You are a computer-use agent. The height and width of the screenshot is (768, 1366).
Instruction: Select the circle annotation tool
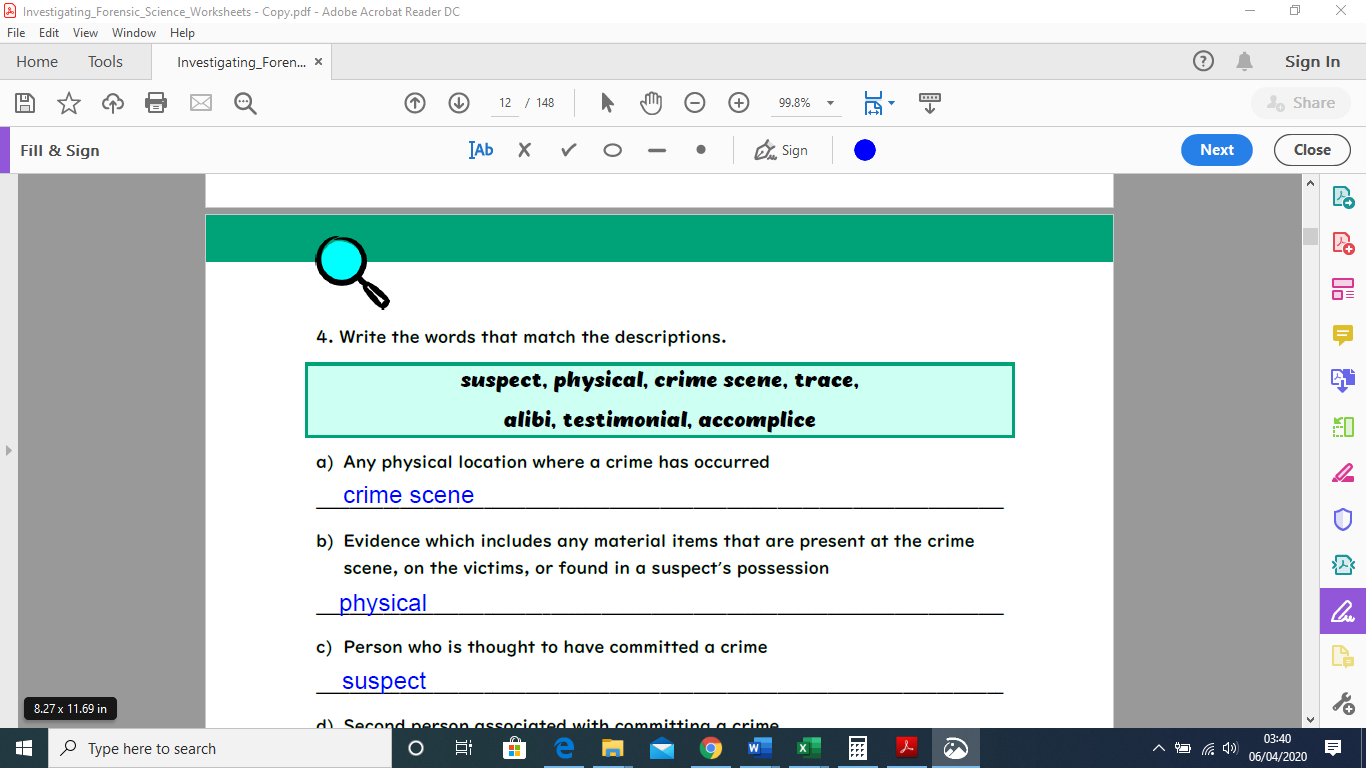[x=612, y=150]
